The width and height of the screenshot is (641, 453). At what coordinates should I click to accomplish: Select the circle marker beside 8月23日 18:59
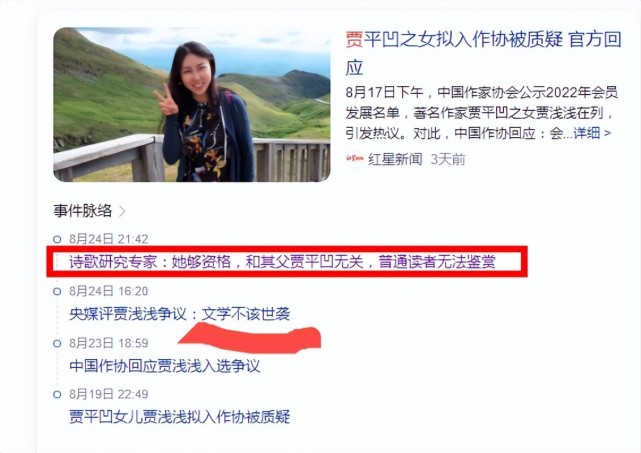pos(57,343)
